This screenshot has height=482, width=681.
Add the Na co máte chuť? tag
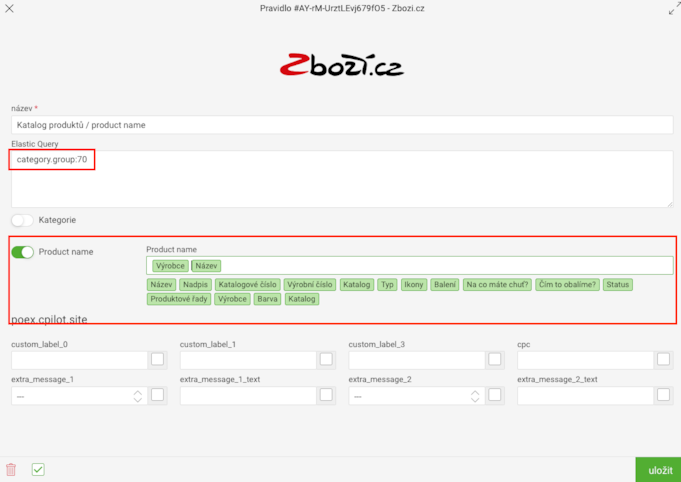click(497, 285)
